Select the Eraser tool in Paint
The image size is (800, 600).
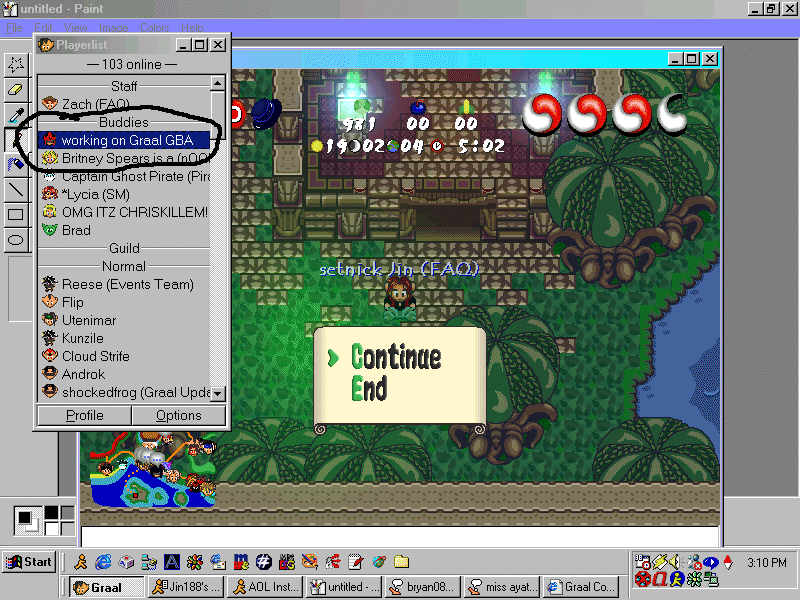pyautogui.click(x=16, y=89)
